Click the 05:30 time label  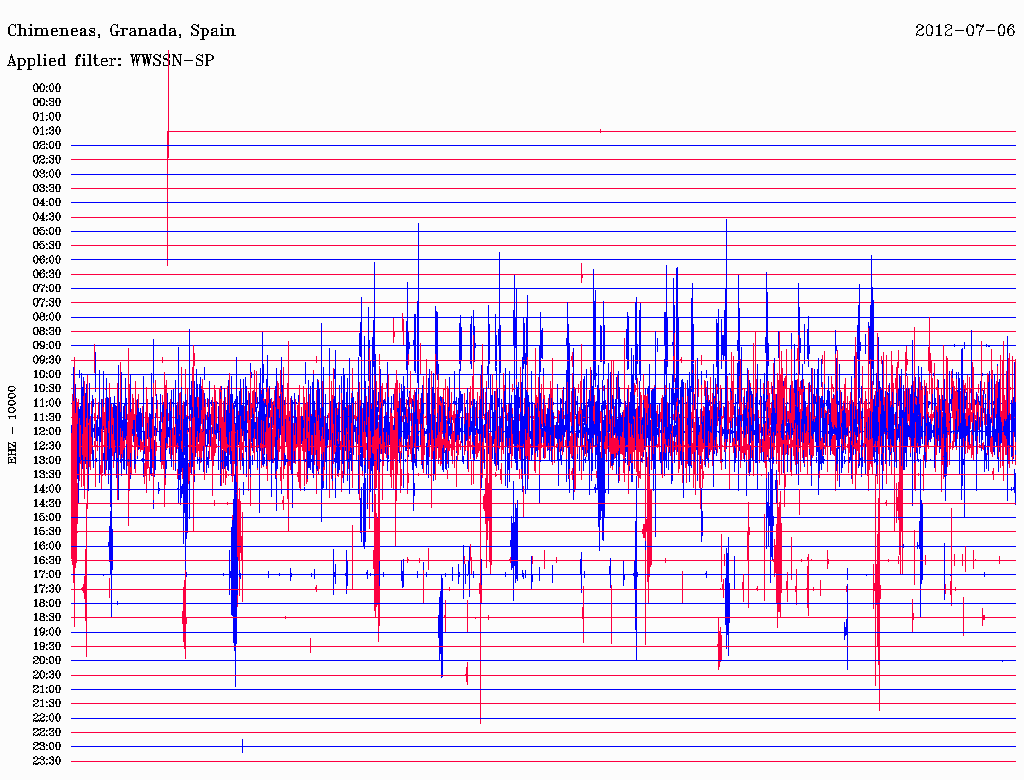point(47,246)
